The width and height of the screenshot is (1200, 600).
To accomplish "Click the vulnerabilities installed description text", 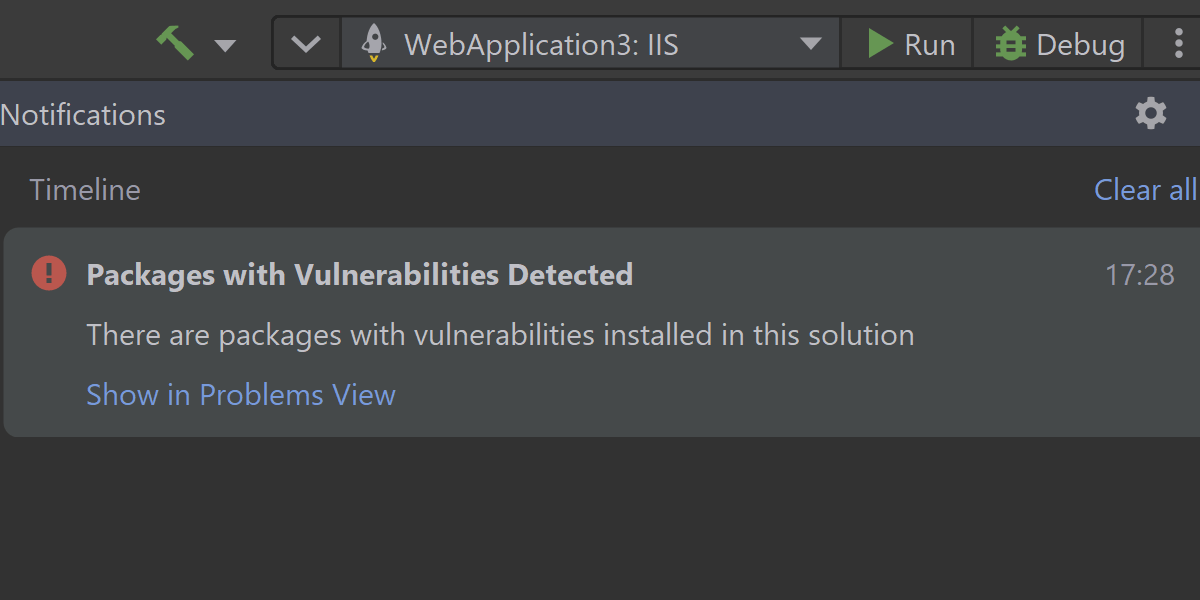I will coord(500,335).
